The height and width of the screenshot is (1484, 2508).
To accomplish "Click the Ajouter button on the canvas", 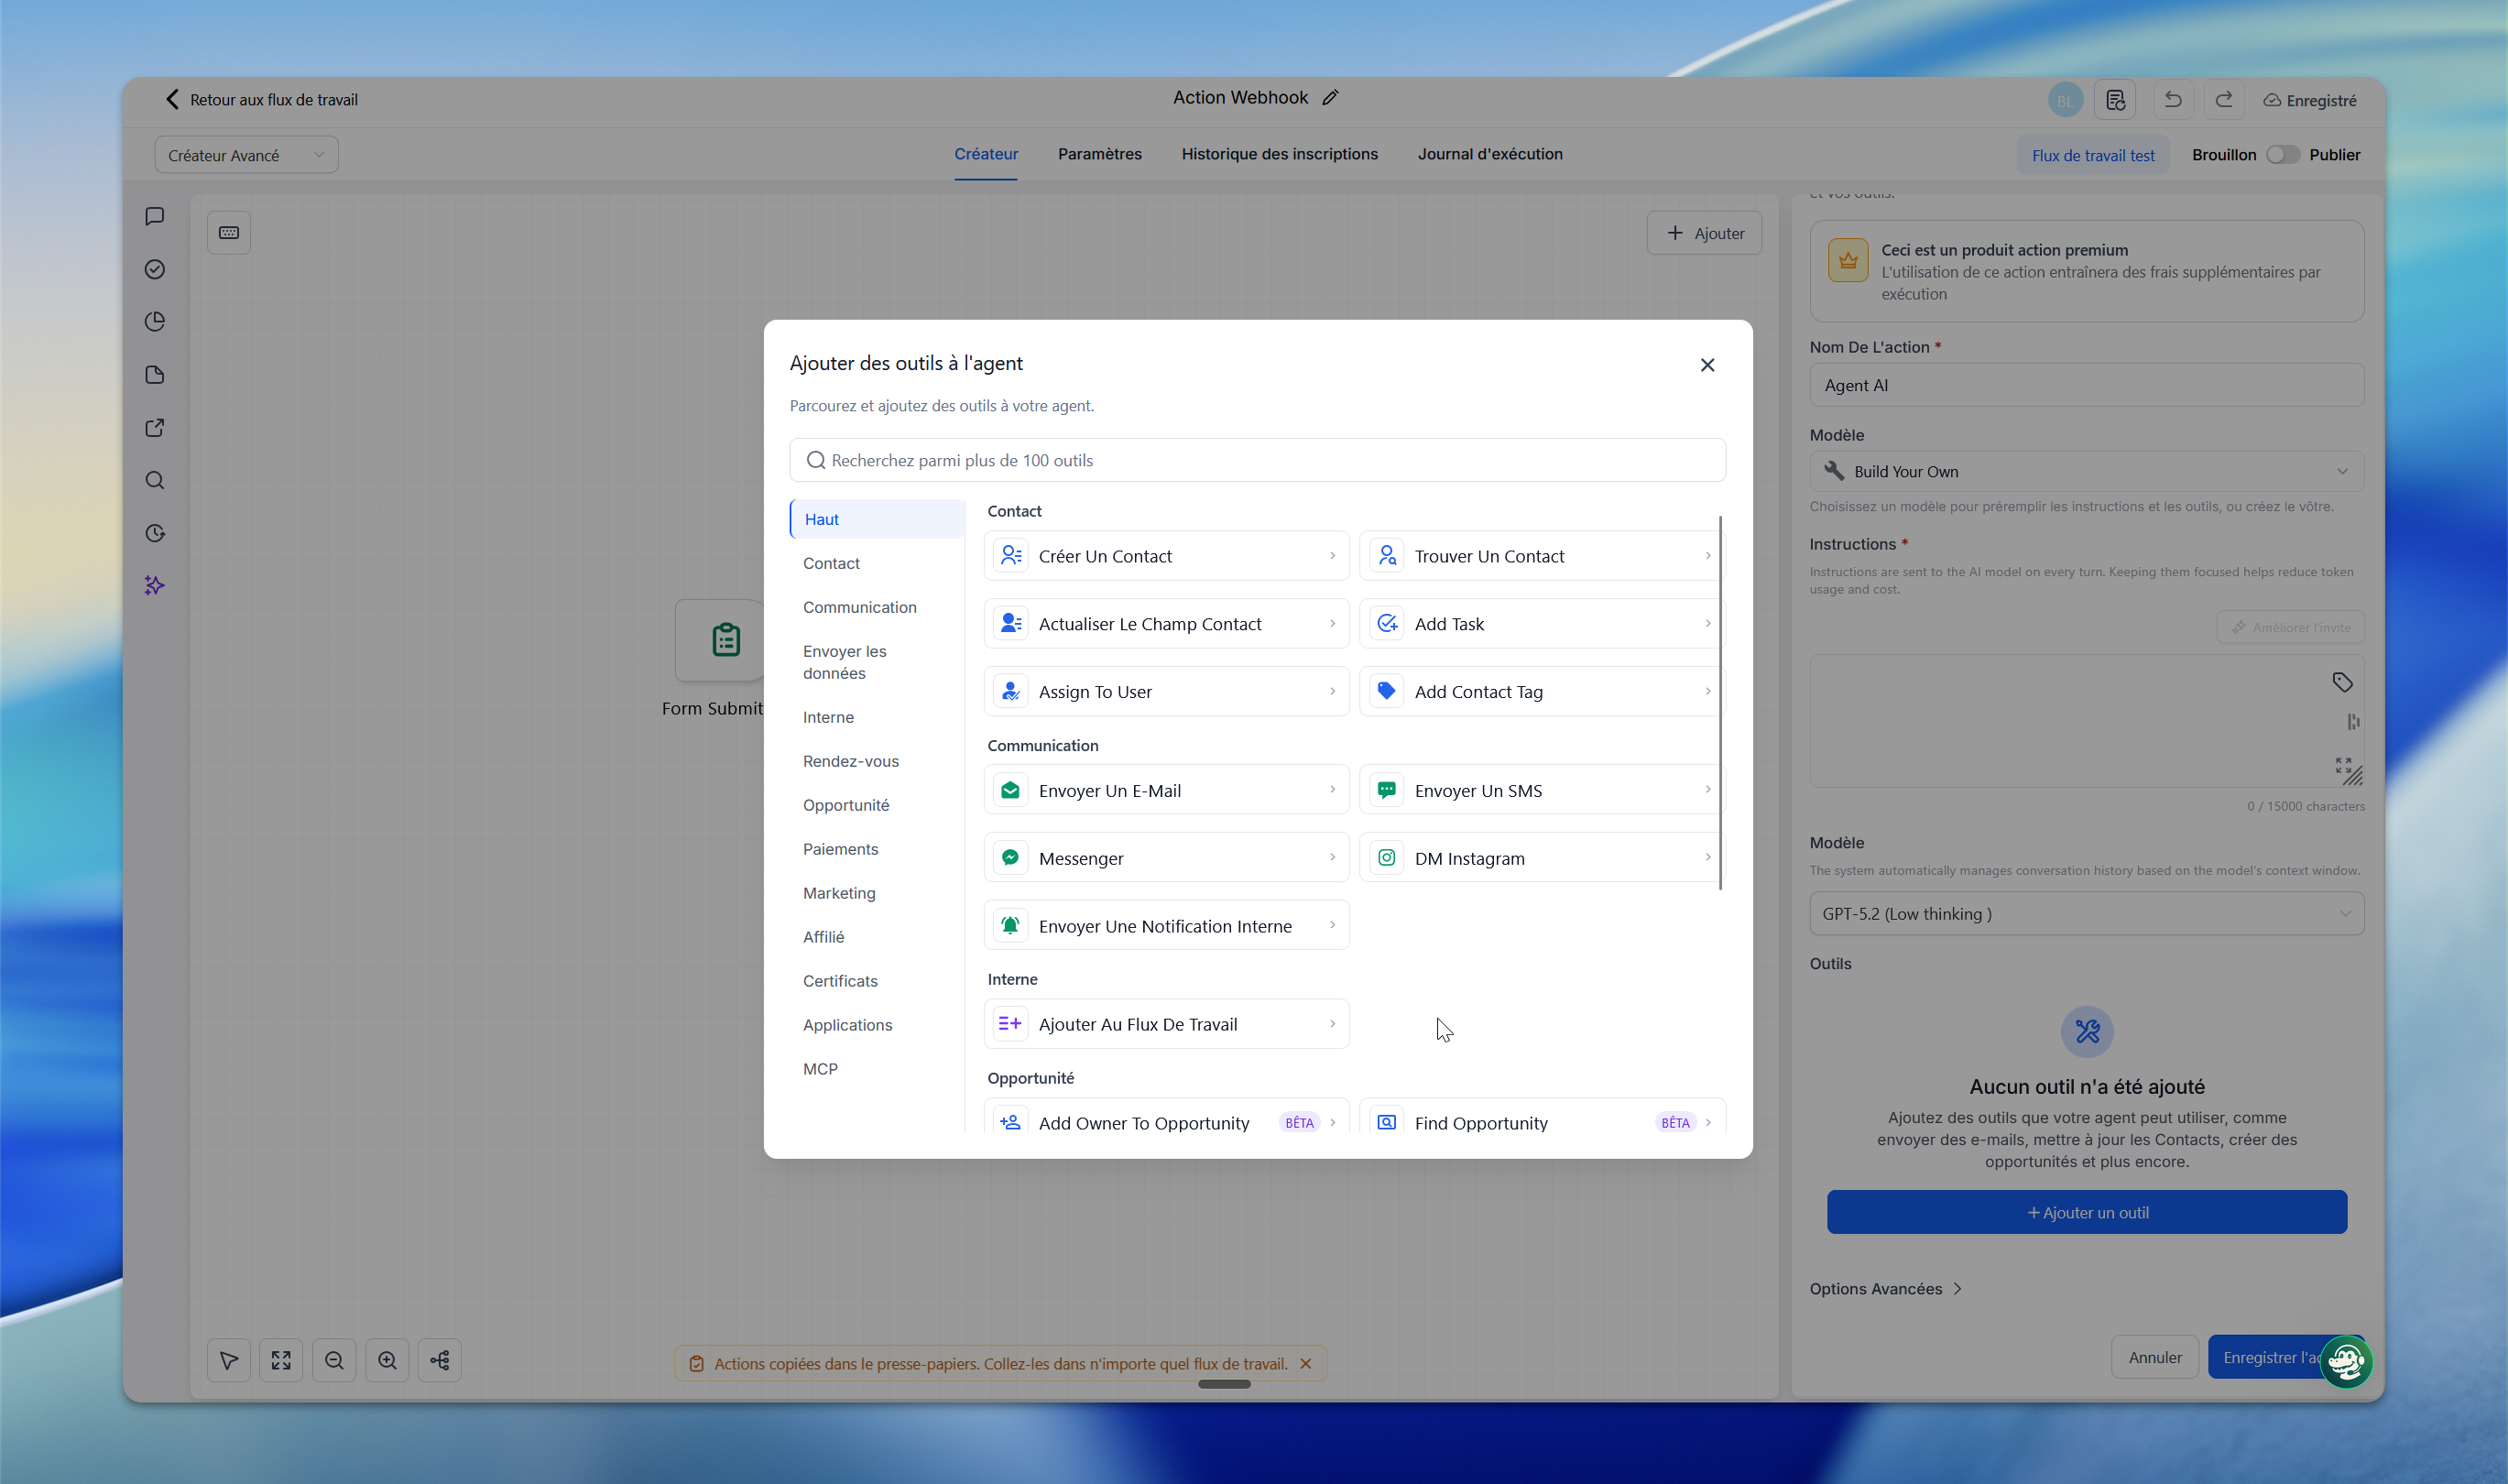I will 1705,233.
